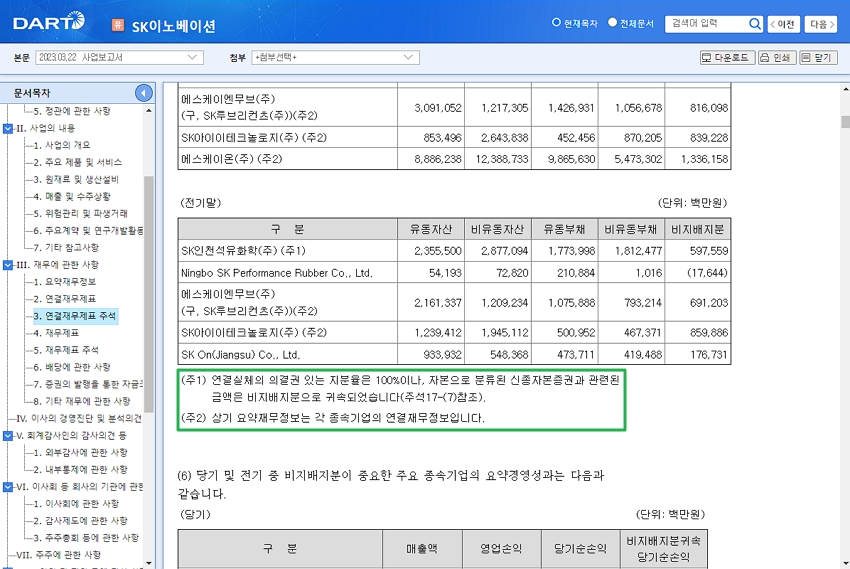The height and width of the screenshot is (569, 850).
Task: Collapse the II. 사업의 내용 tree node
Action: (x=8, y=128)
